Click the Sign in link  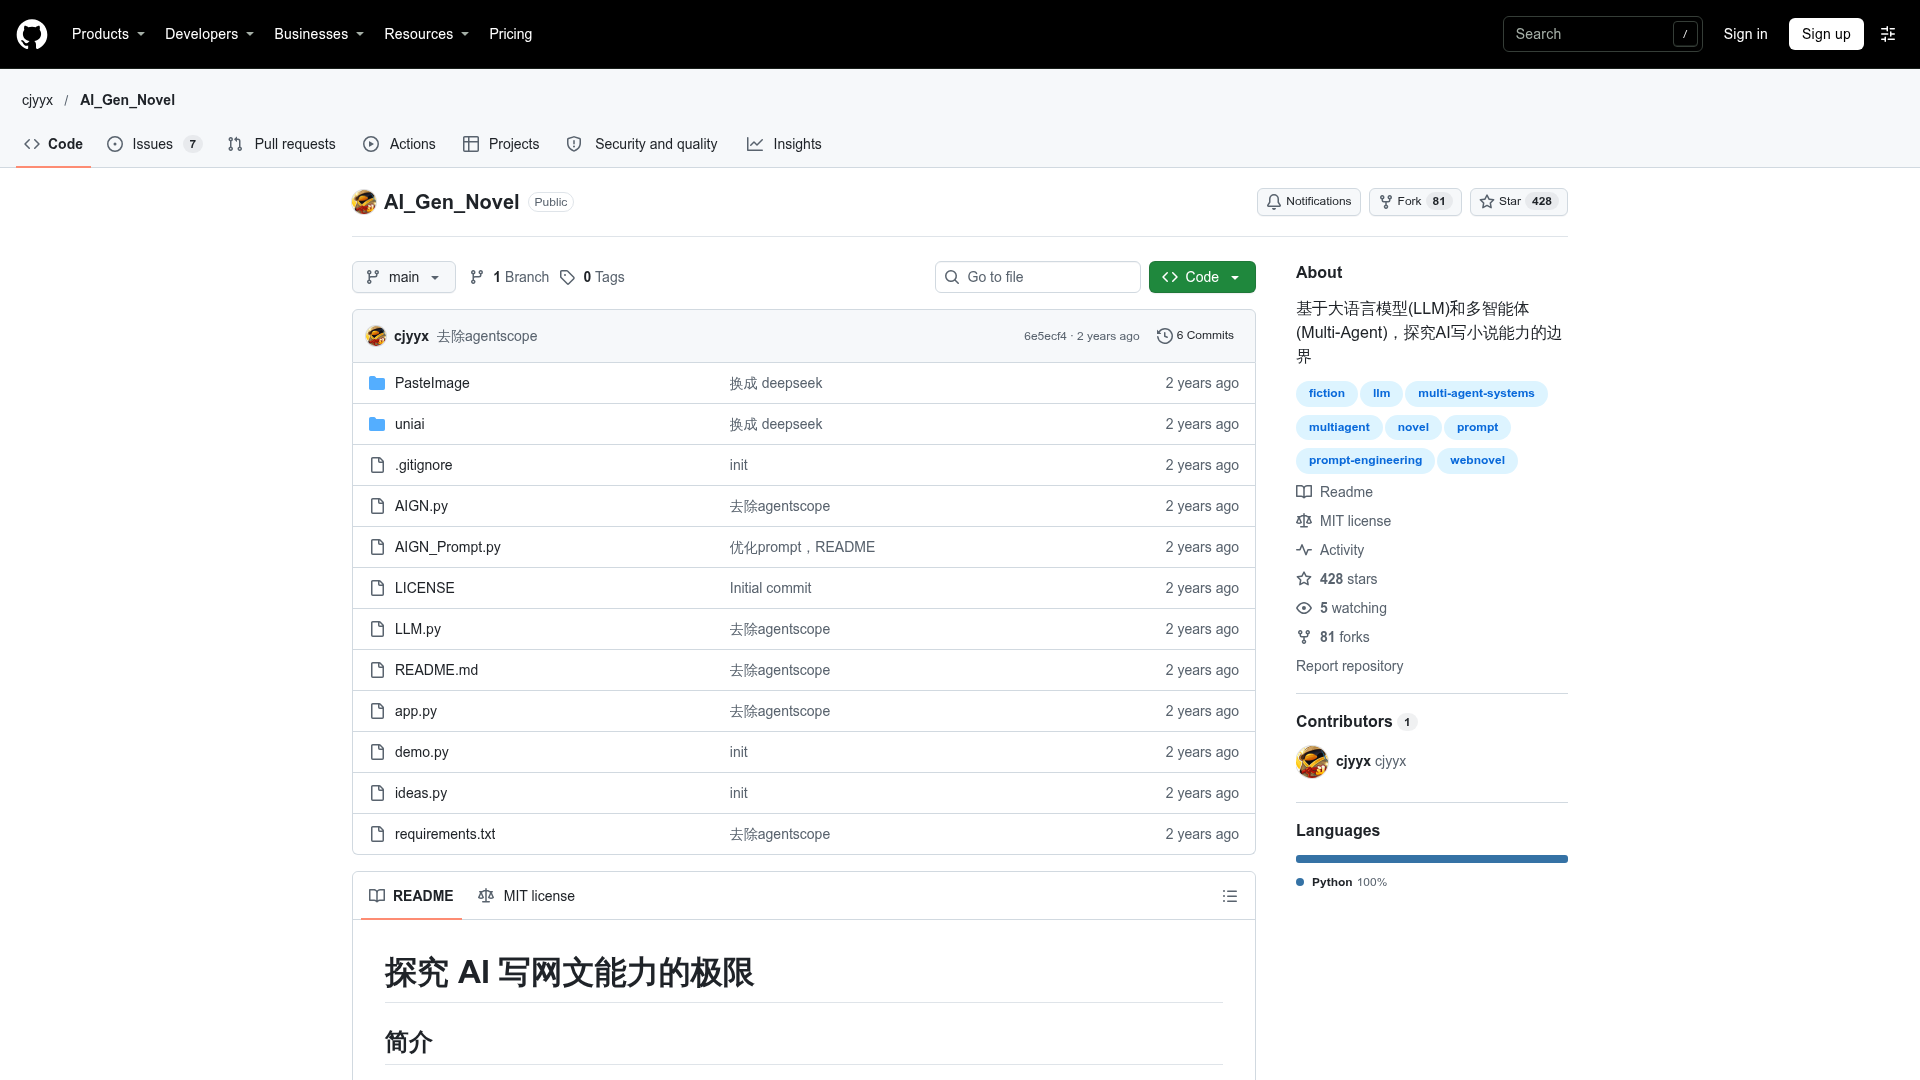click(x=1745, y=34)
